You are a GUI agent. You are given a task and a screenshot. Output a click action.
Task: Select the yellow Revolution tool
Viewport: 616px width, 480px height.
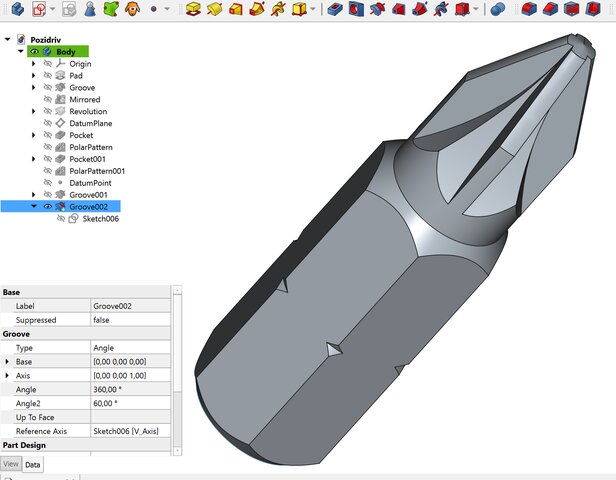[214, 9]
